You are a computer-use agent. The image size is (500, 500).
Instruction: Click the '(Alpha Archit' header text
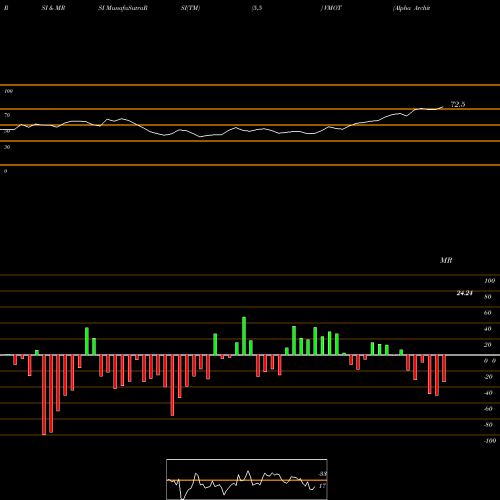point(412,8)
